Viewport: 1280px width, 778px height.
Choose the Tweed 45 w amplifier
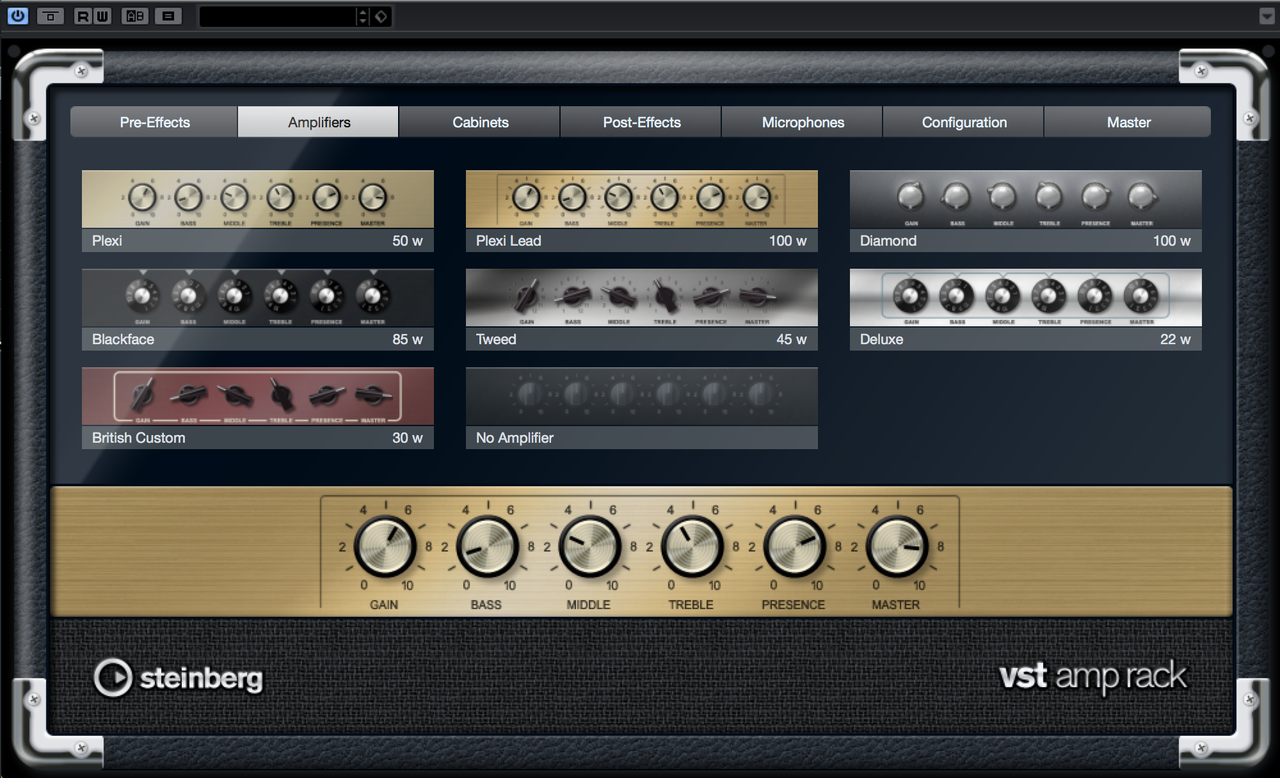642,309
